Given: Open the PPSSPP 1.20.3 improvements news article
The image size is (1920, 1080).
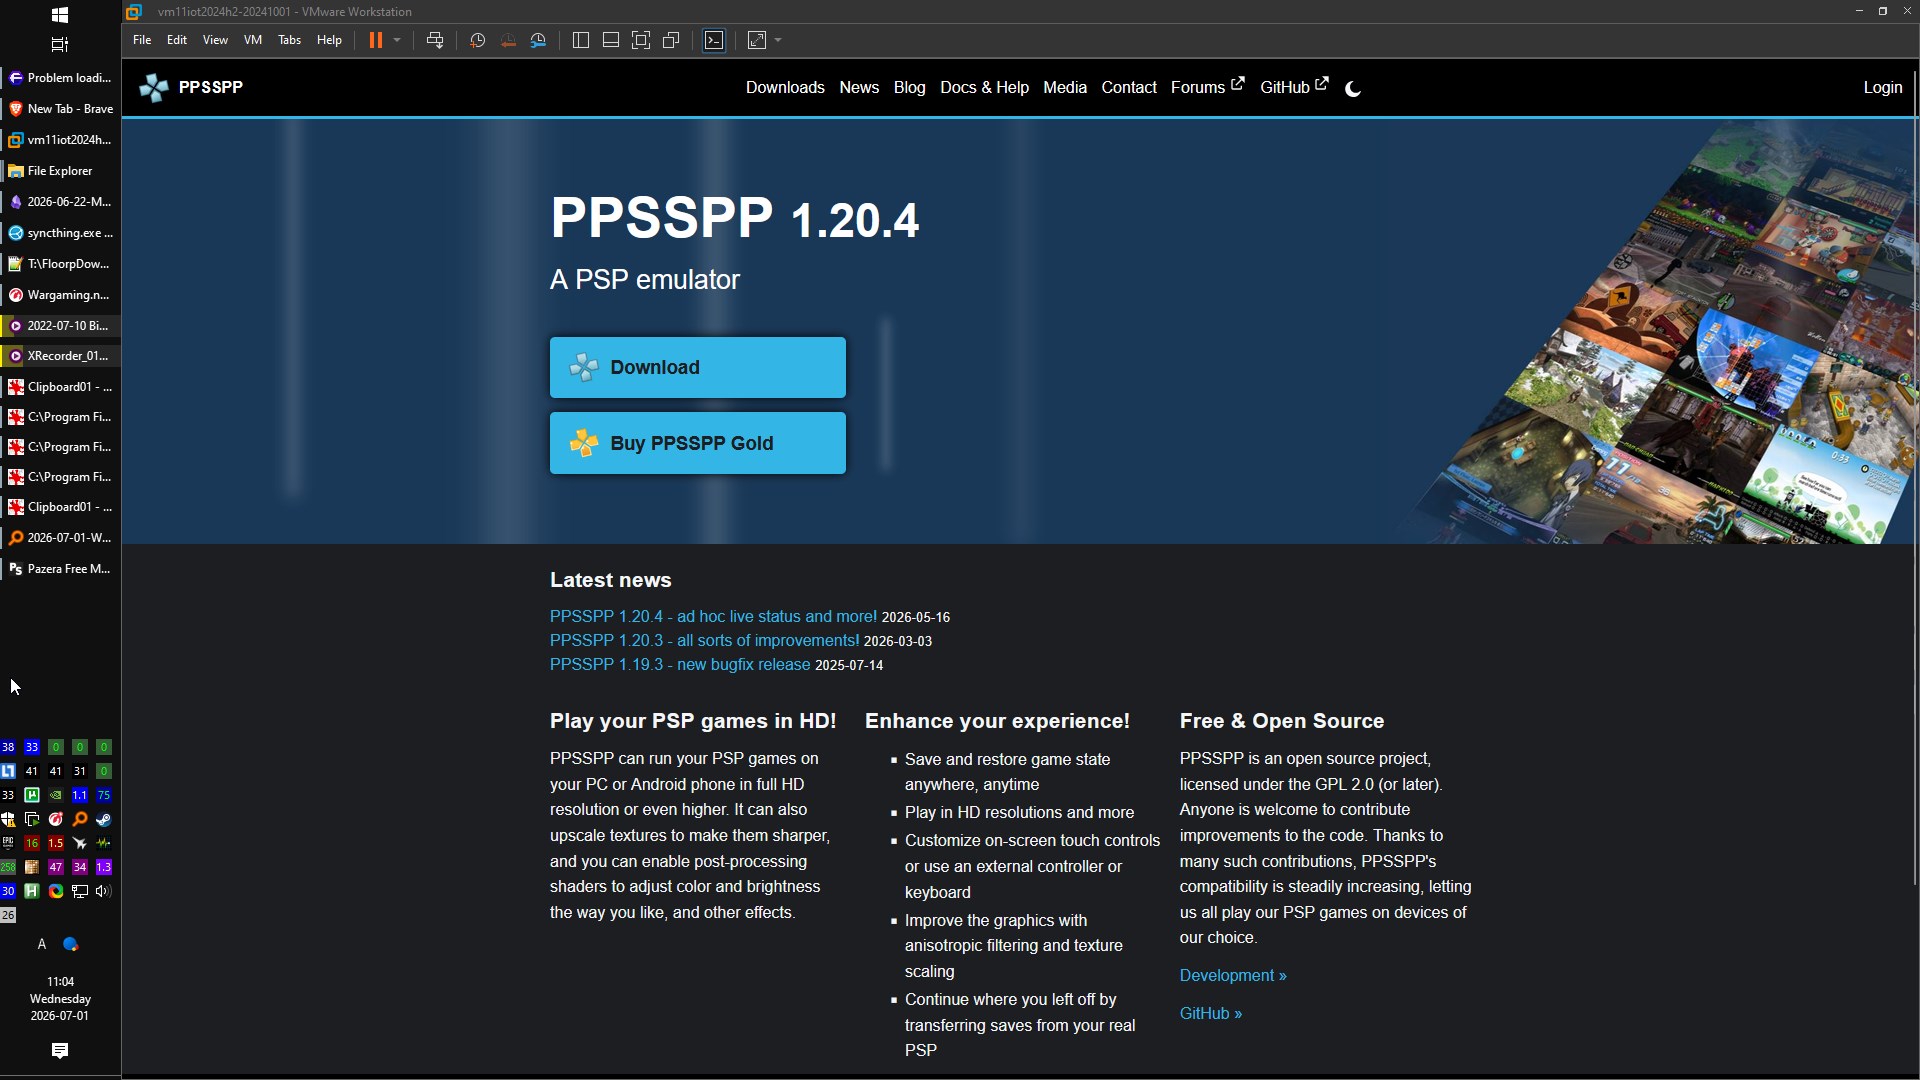Looking at the screenshot, I should [704, 641].
